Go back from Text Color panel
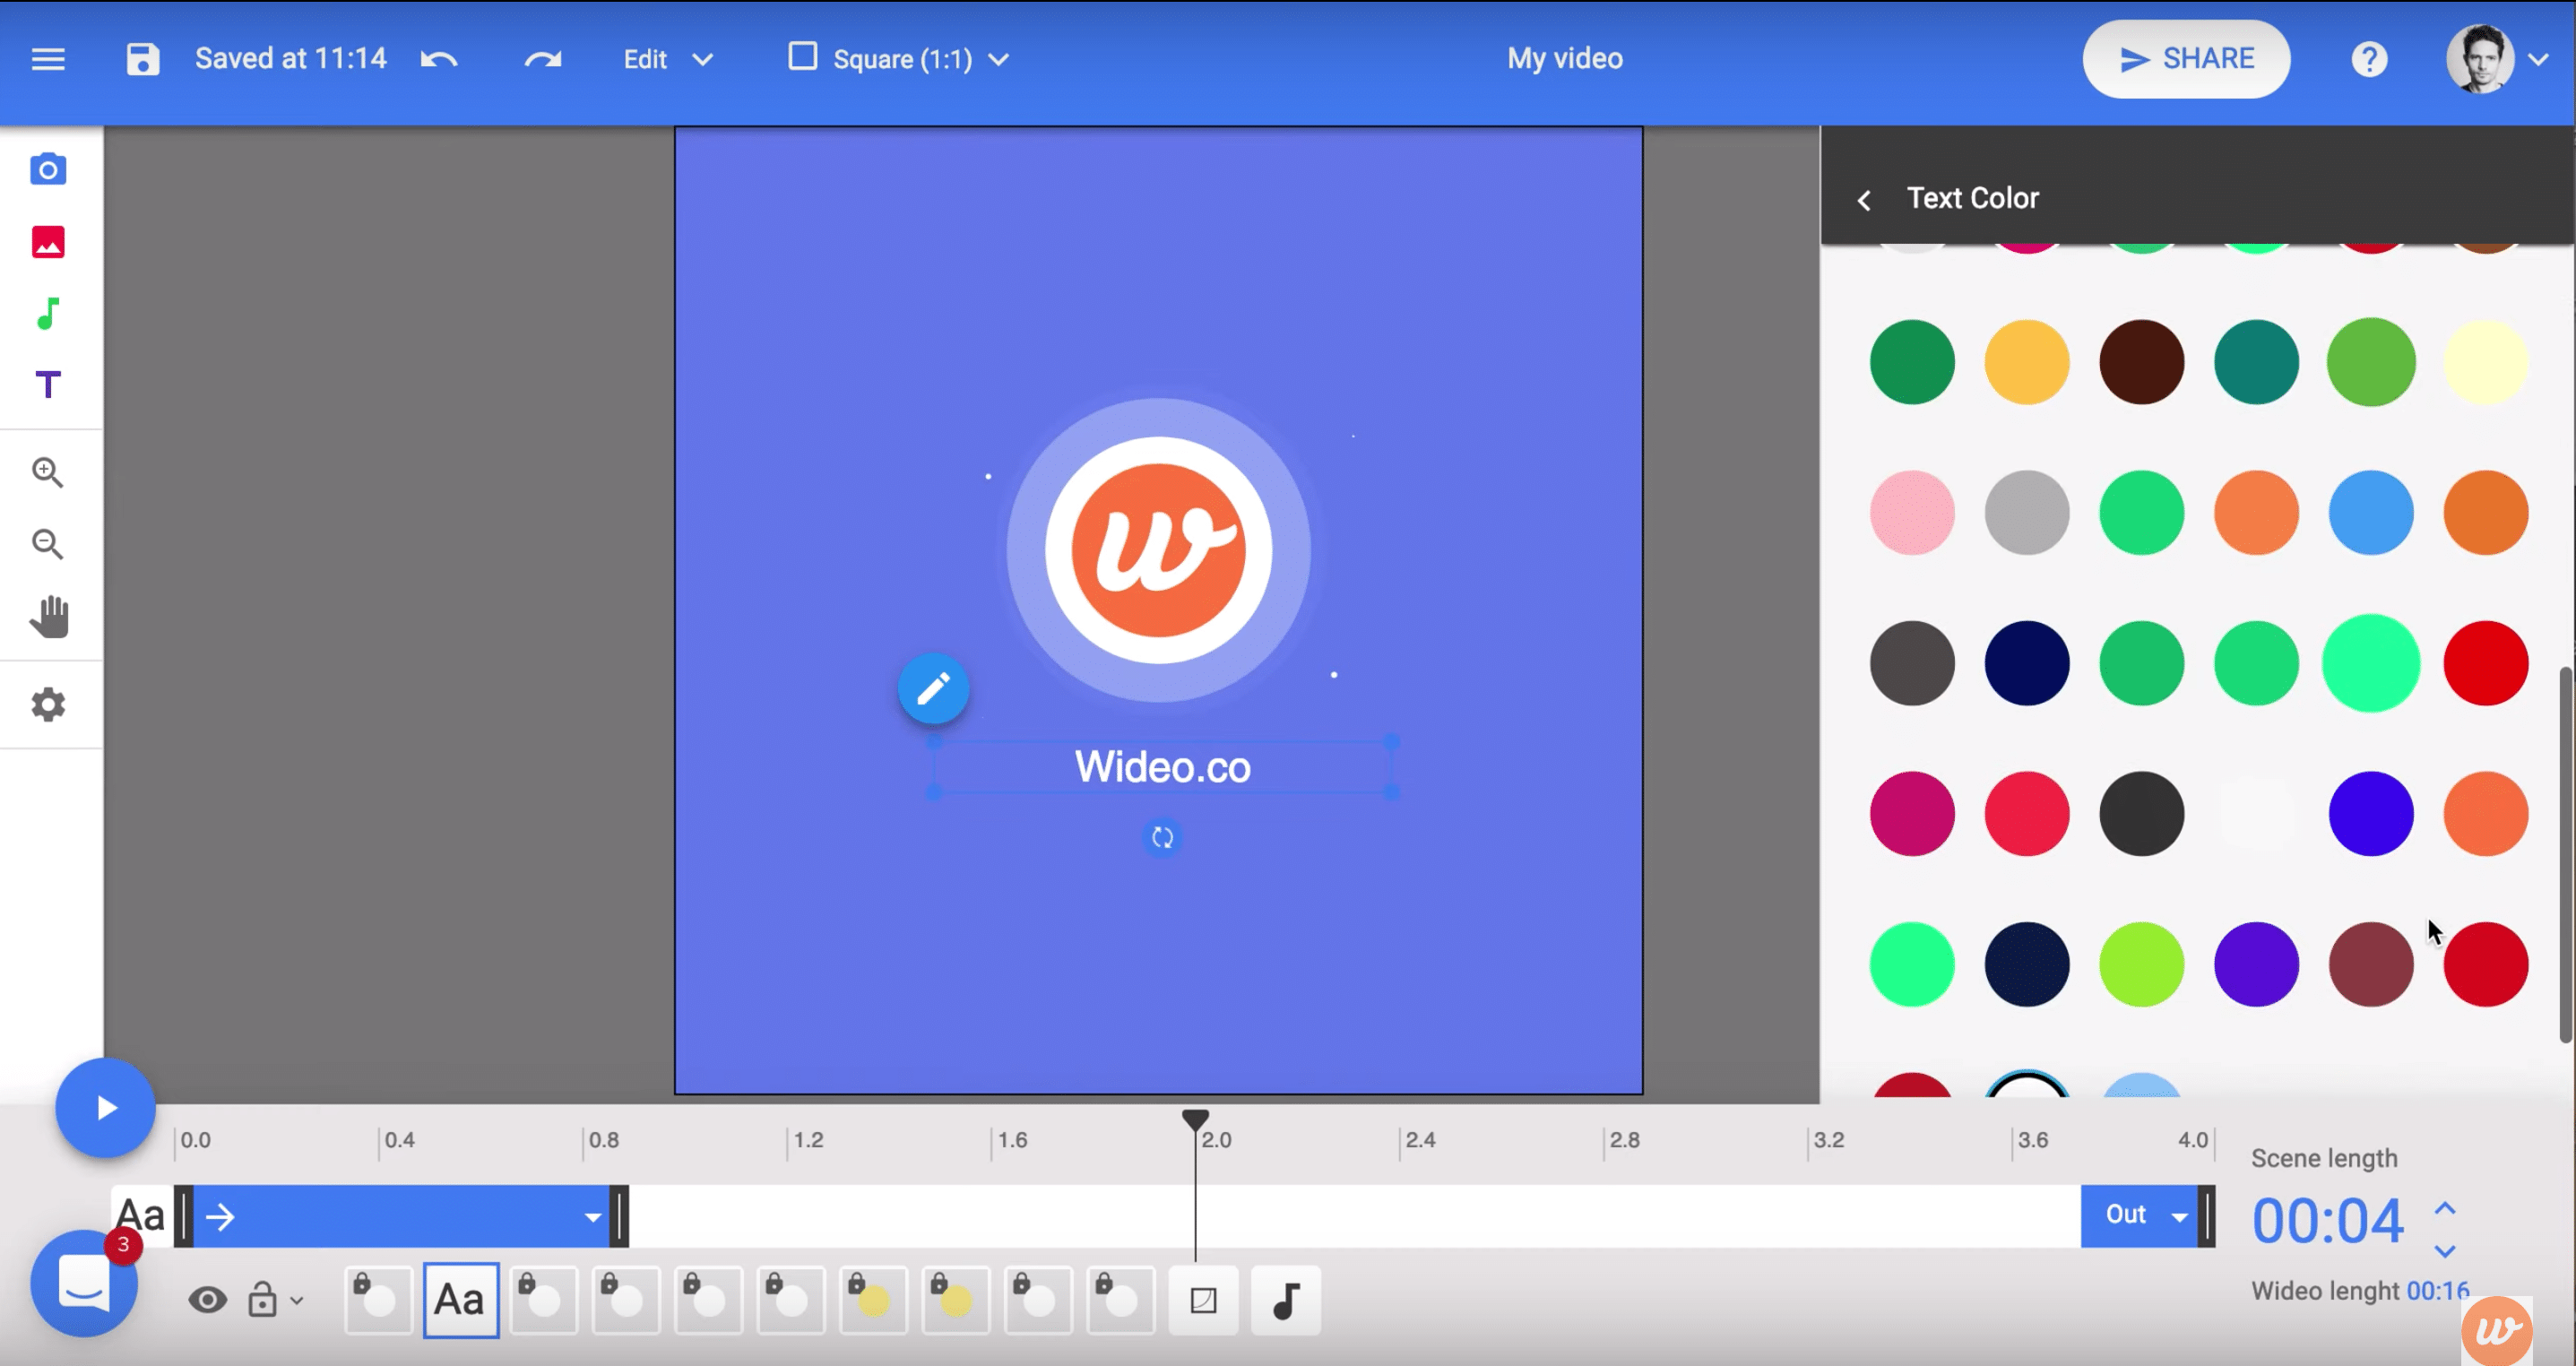The height and width of the screenshot is (1366, 2576). [x=1864, y=200]
